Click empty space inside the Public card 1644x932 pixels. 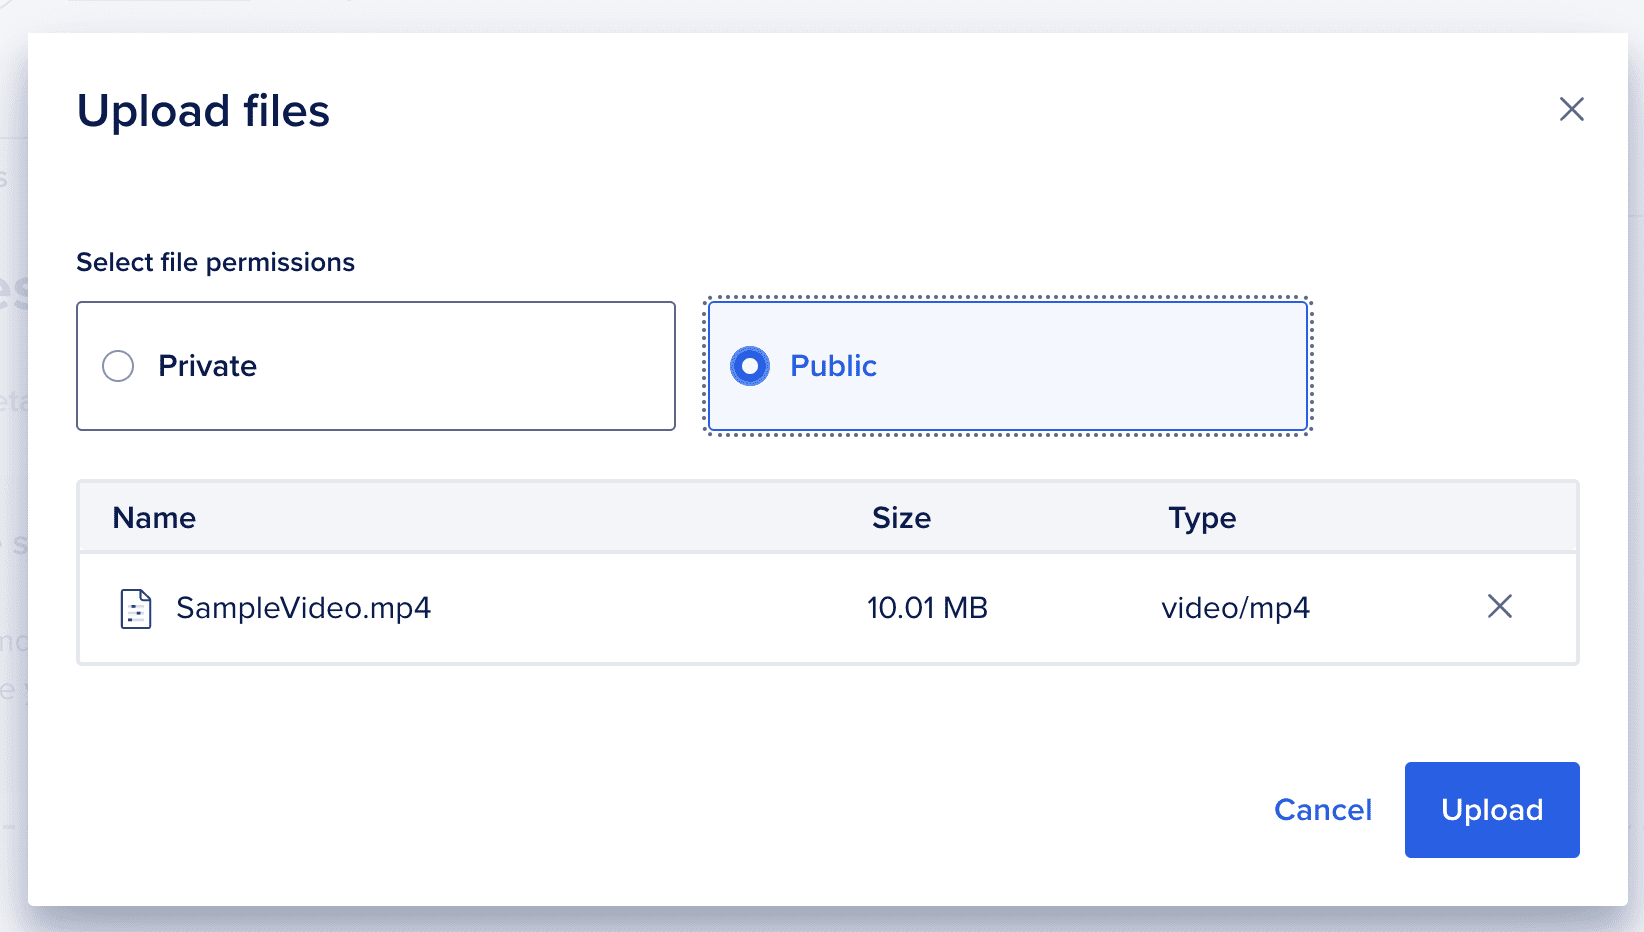(1100, 366)
